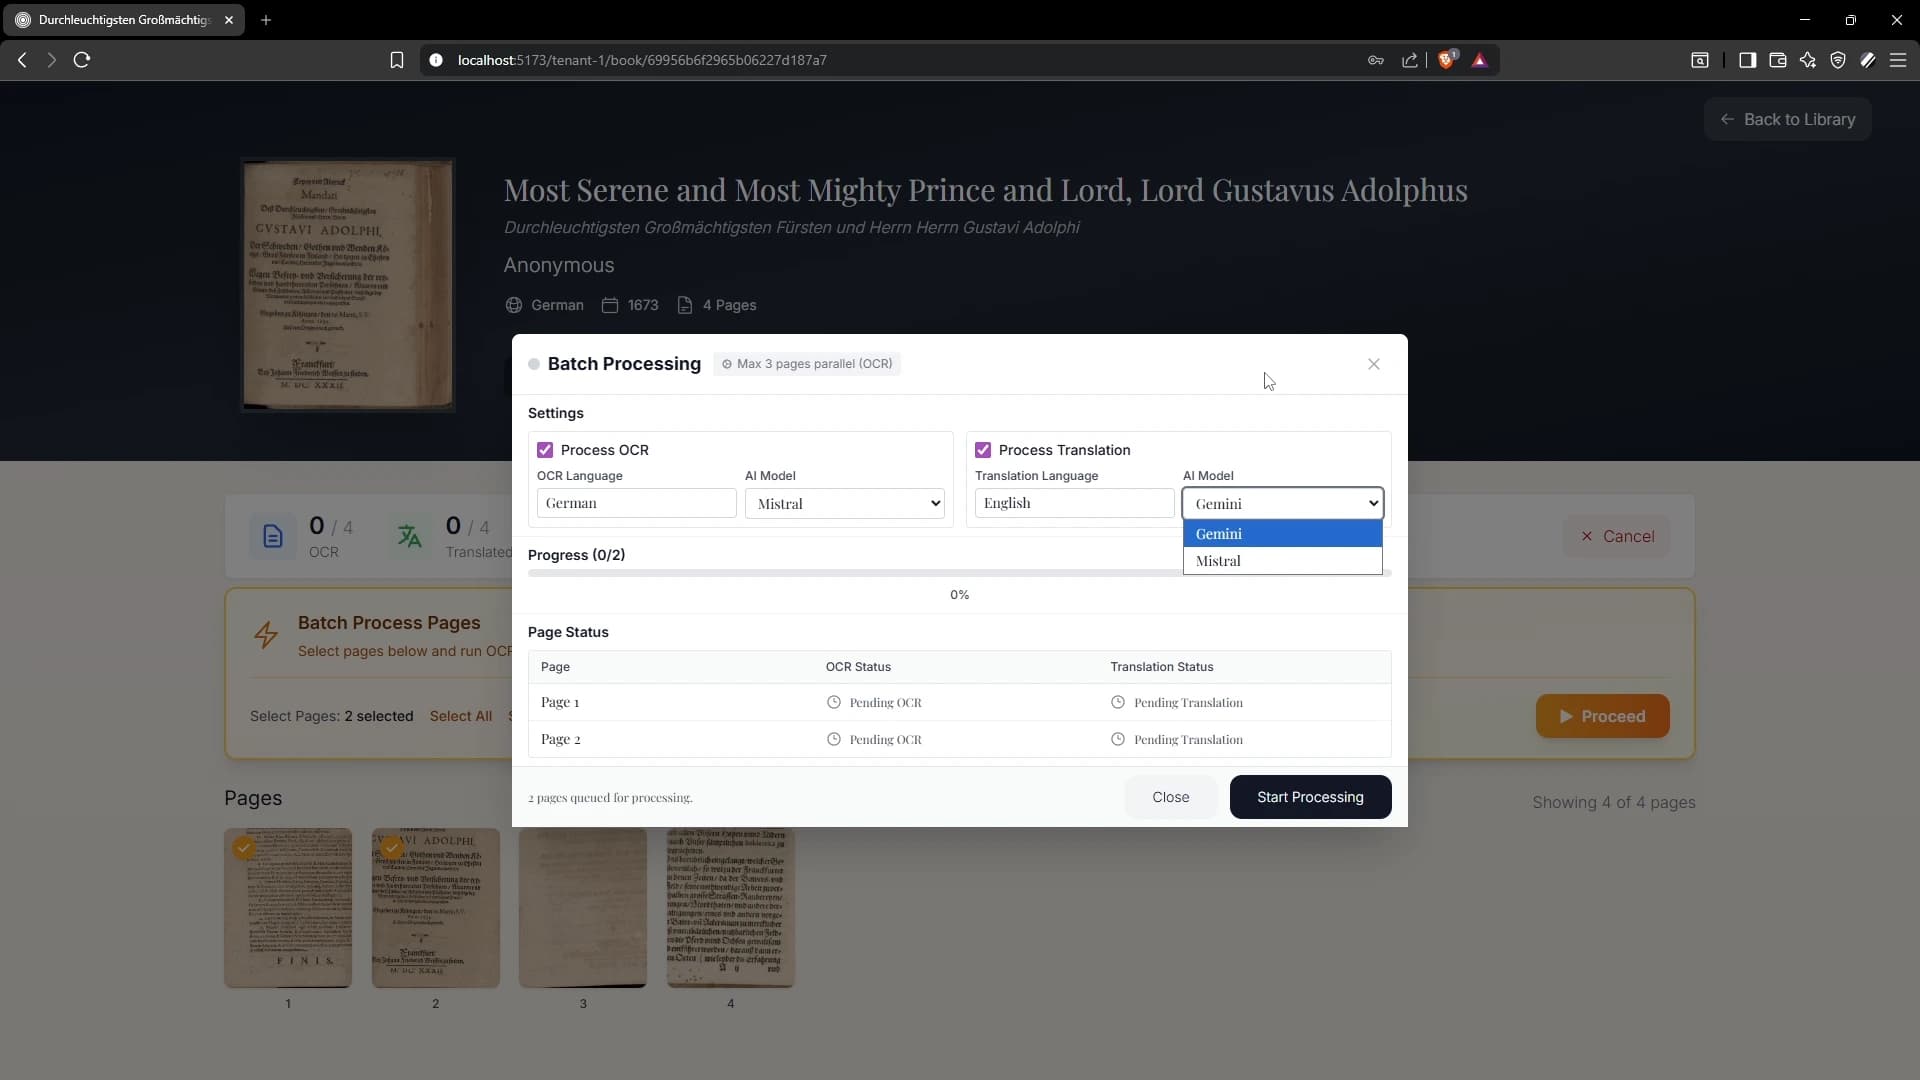Open the browser hamburger menu

click(1897, 60)
